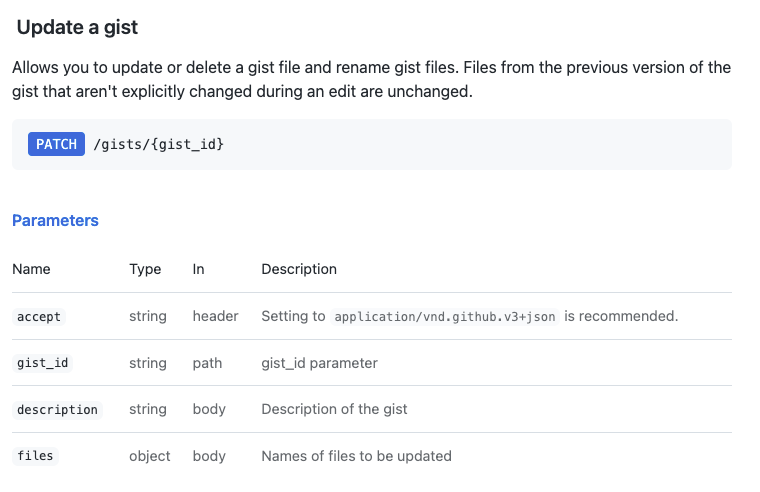Click path value in gist_id row
760x492 pixels.
[x=207, y=363]
